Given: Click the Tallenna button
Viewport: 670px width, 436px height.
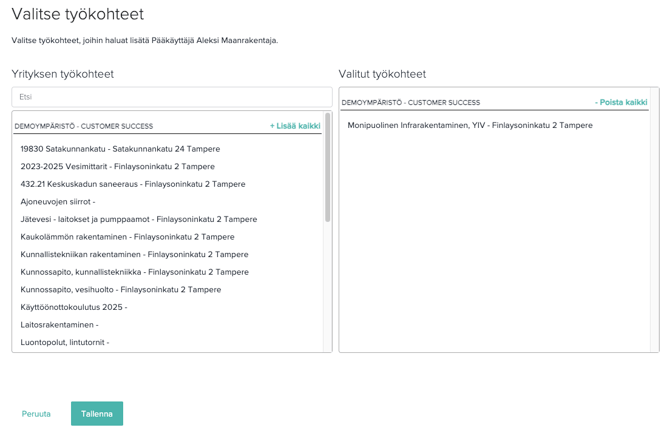Looking at the screenshot, I should pos(96,414).
